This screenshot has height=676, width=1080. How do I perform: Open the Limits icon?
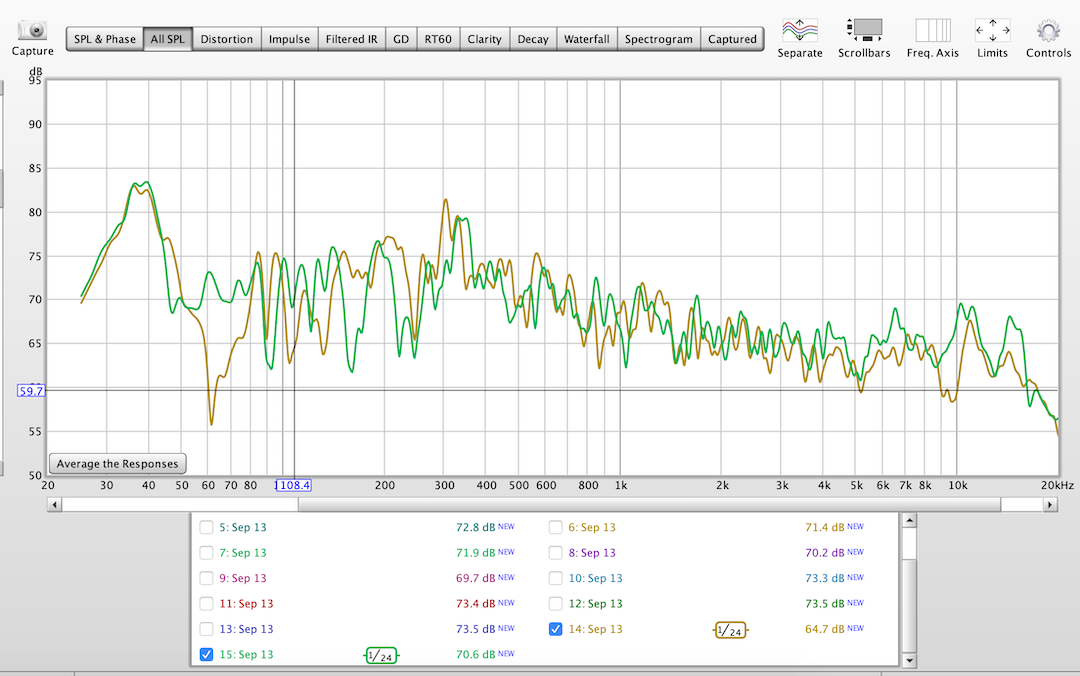(x=992, y=29)
